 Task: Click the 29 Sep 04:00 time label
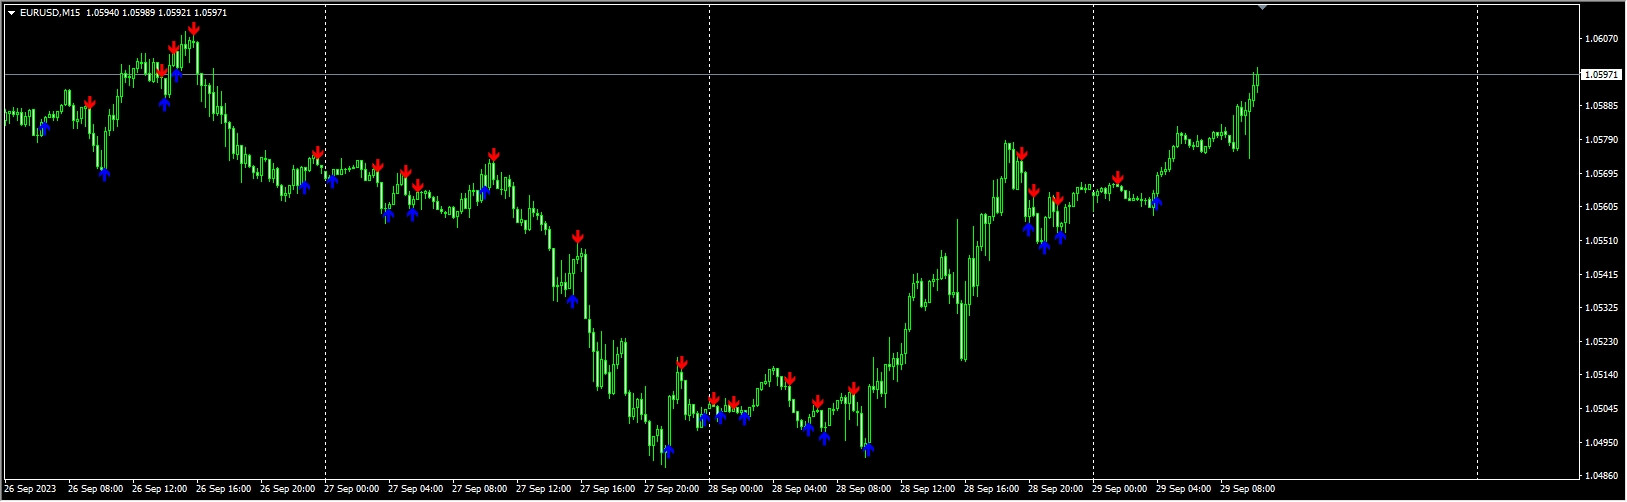pos(1184,490)
